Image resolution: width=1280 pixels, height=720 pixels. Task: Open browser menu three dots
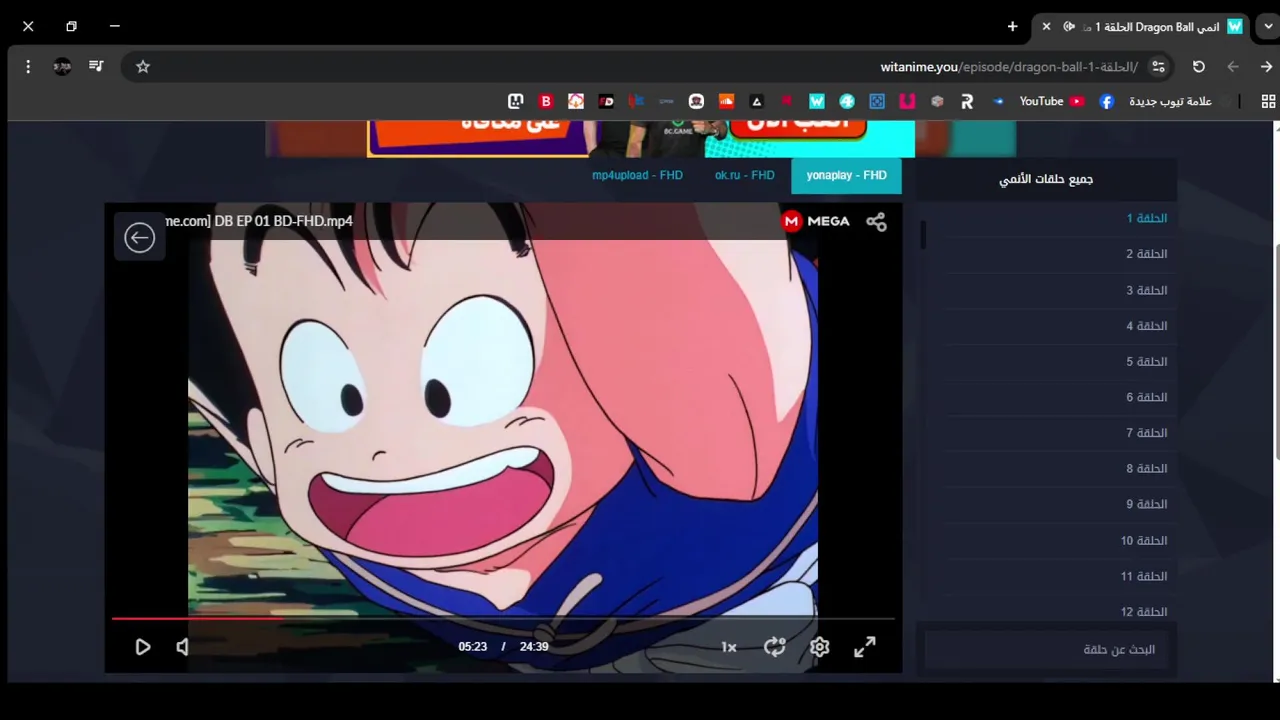[28, 67]
